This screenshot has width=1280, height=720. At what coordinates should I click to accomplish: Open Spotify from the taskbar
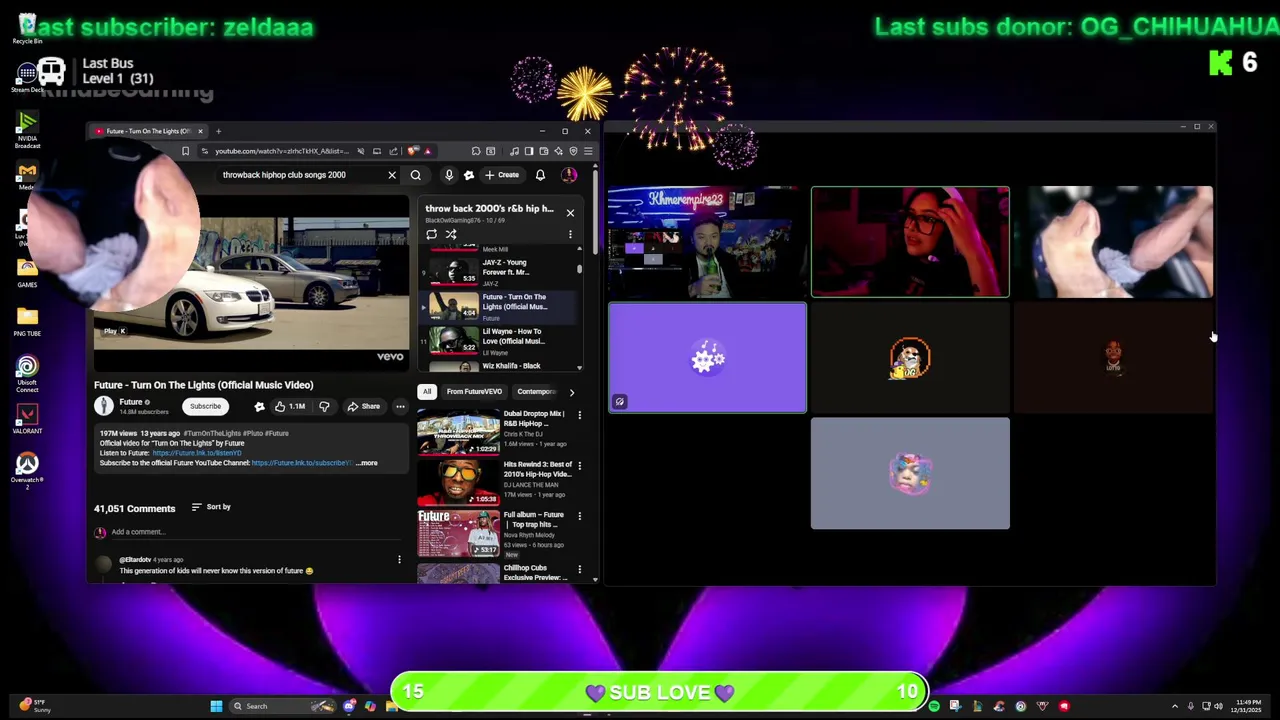pos(934,706)
